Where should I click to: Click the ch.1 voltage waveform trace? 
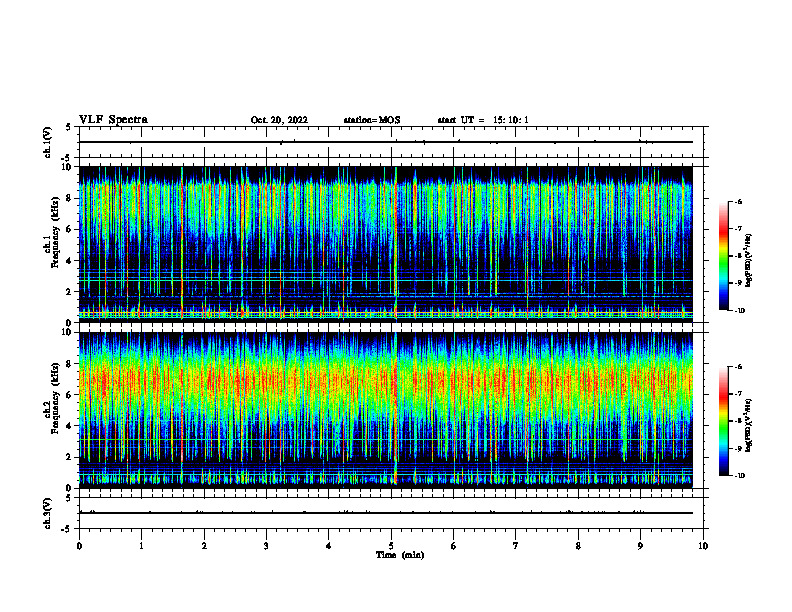(x=386, y=142)
